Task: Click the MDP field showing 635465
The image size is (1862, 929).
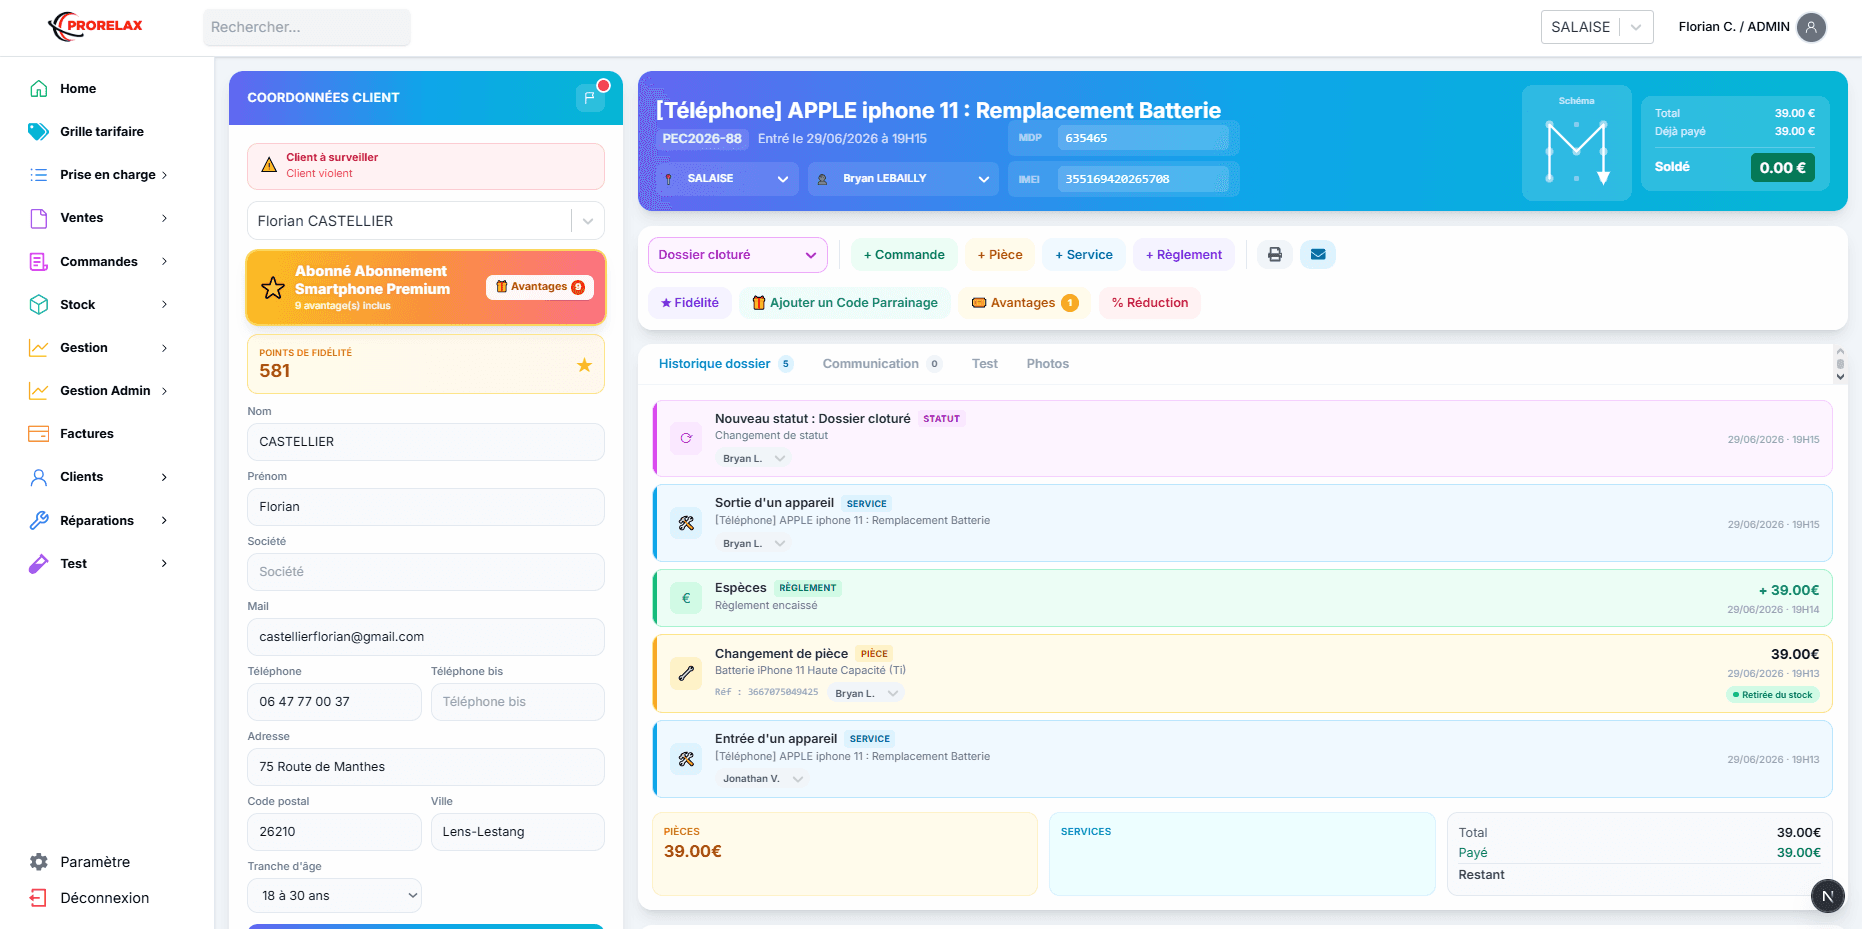Action: point(1144,138)
